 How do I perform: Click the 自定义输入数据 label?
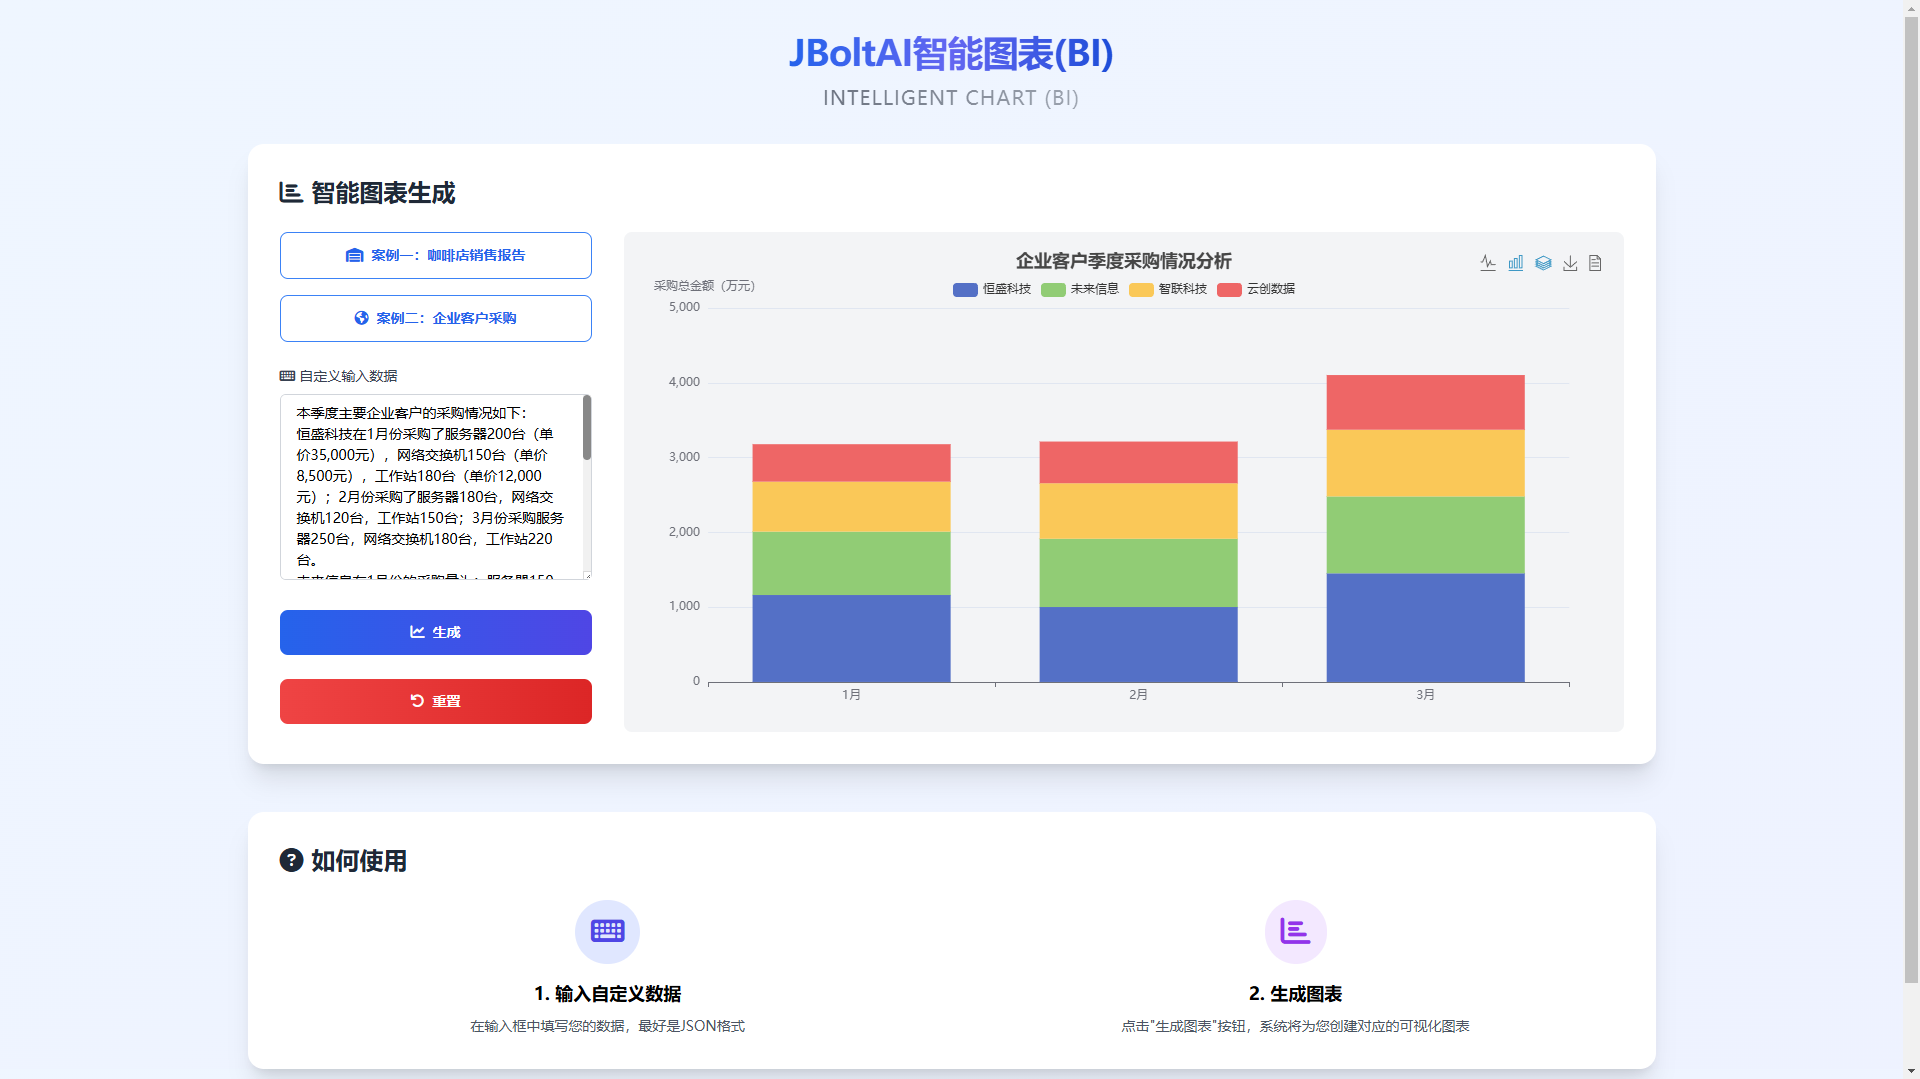348,376
